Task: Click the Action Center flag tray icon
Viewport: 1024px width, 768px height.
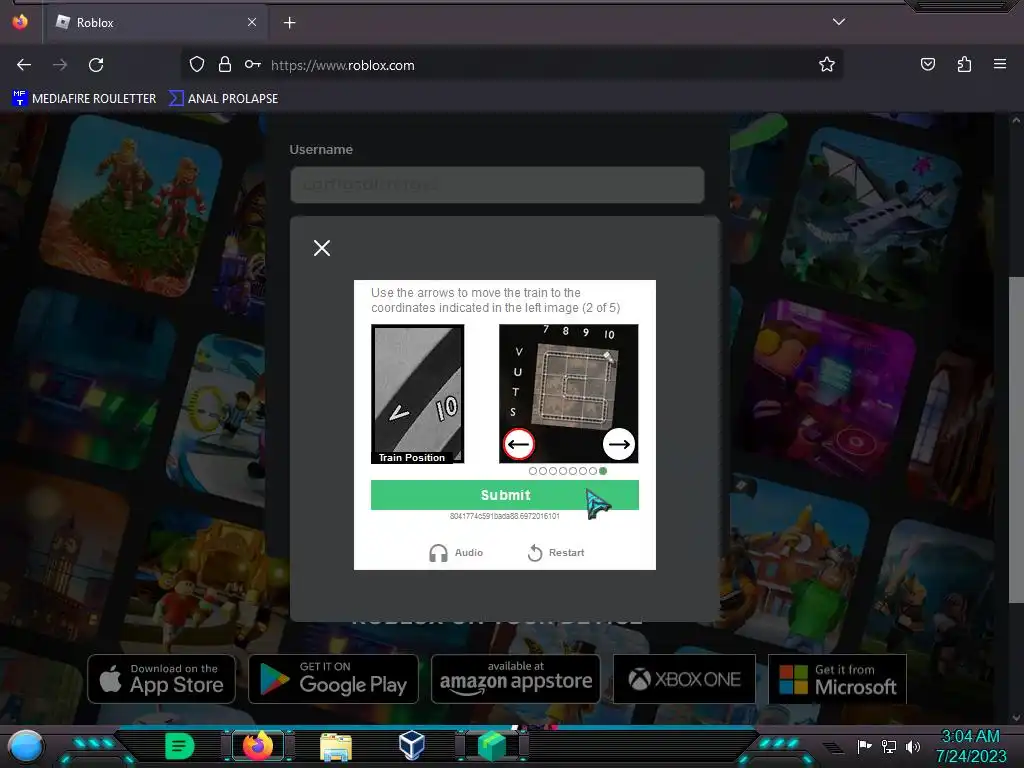Action: (x=865, y=746)
